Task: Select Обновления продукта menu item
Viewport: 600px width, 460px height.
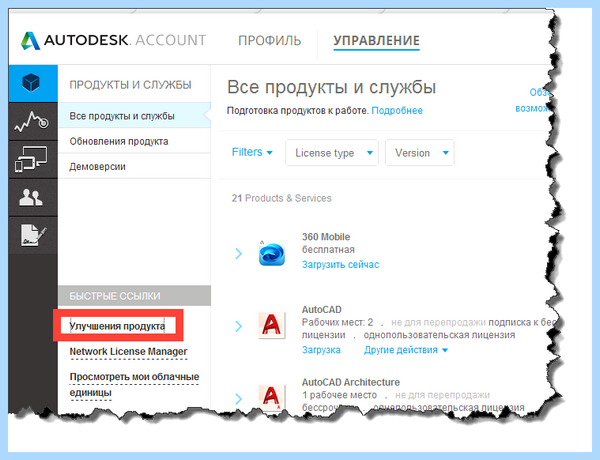Action: coord(134,141)
